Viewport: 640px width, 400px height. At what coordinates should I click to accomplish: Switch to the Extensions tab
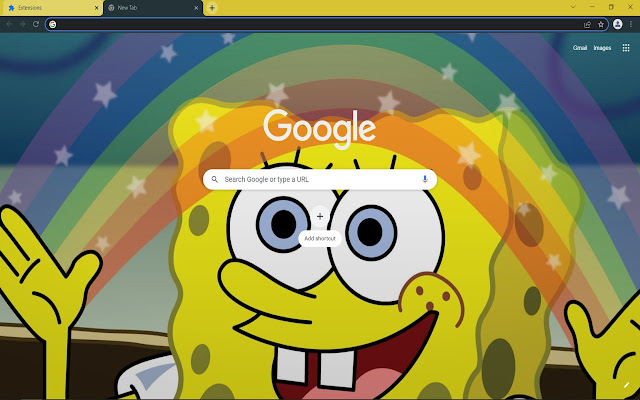pyautogui.click(x=51, y=8)
